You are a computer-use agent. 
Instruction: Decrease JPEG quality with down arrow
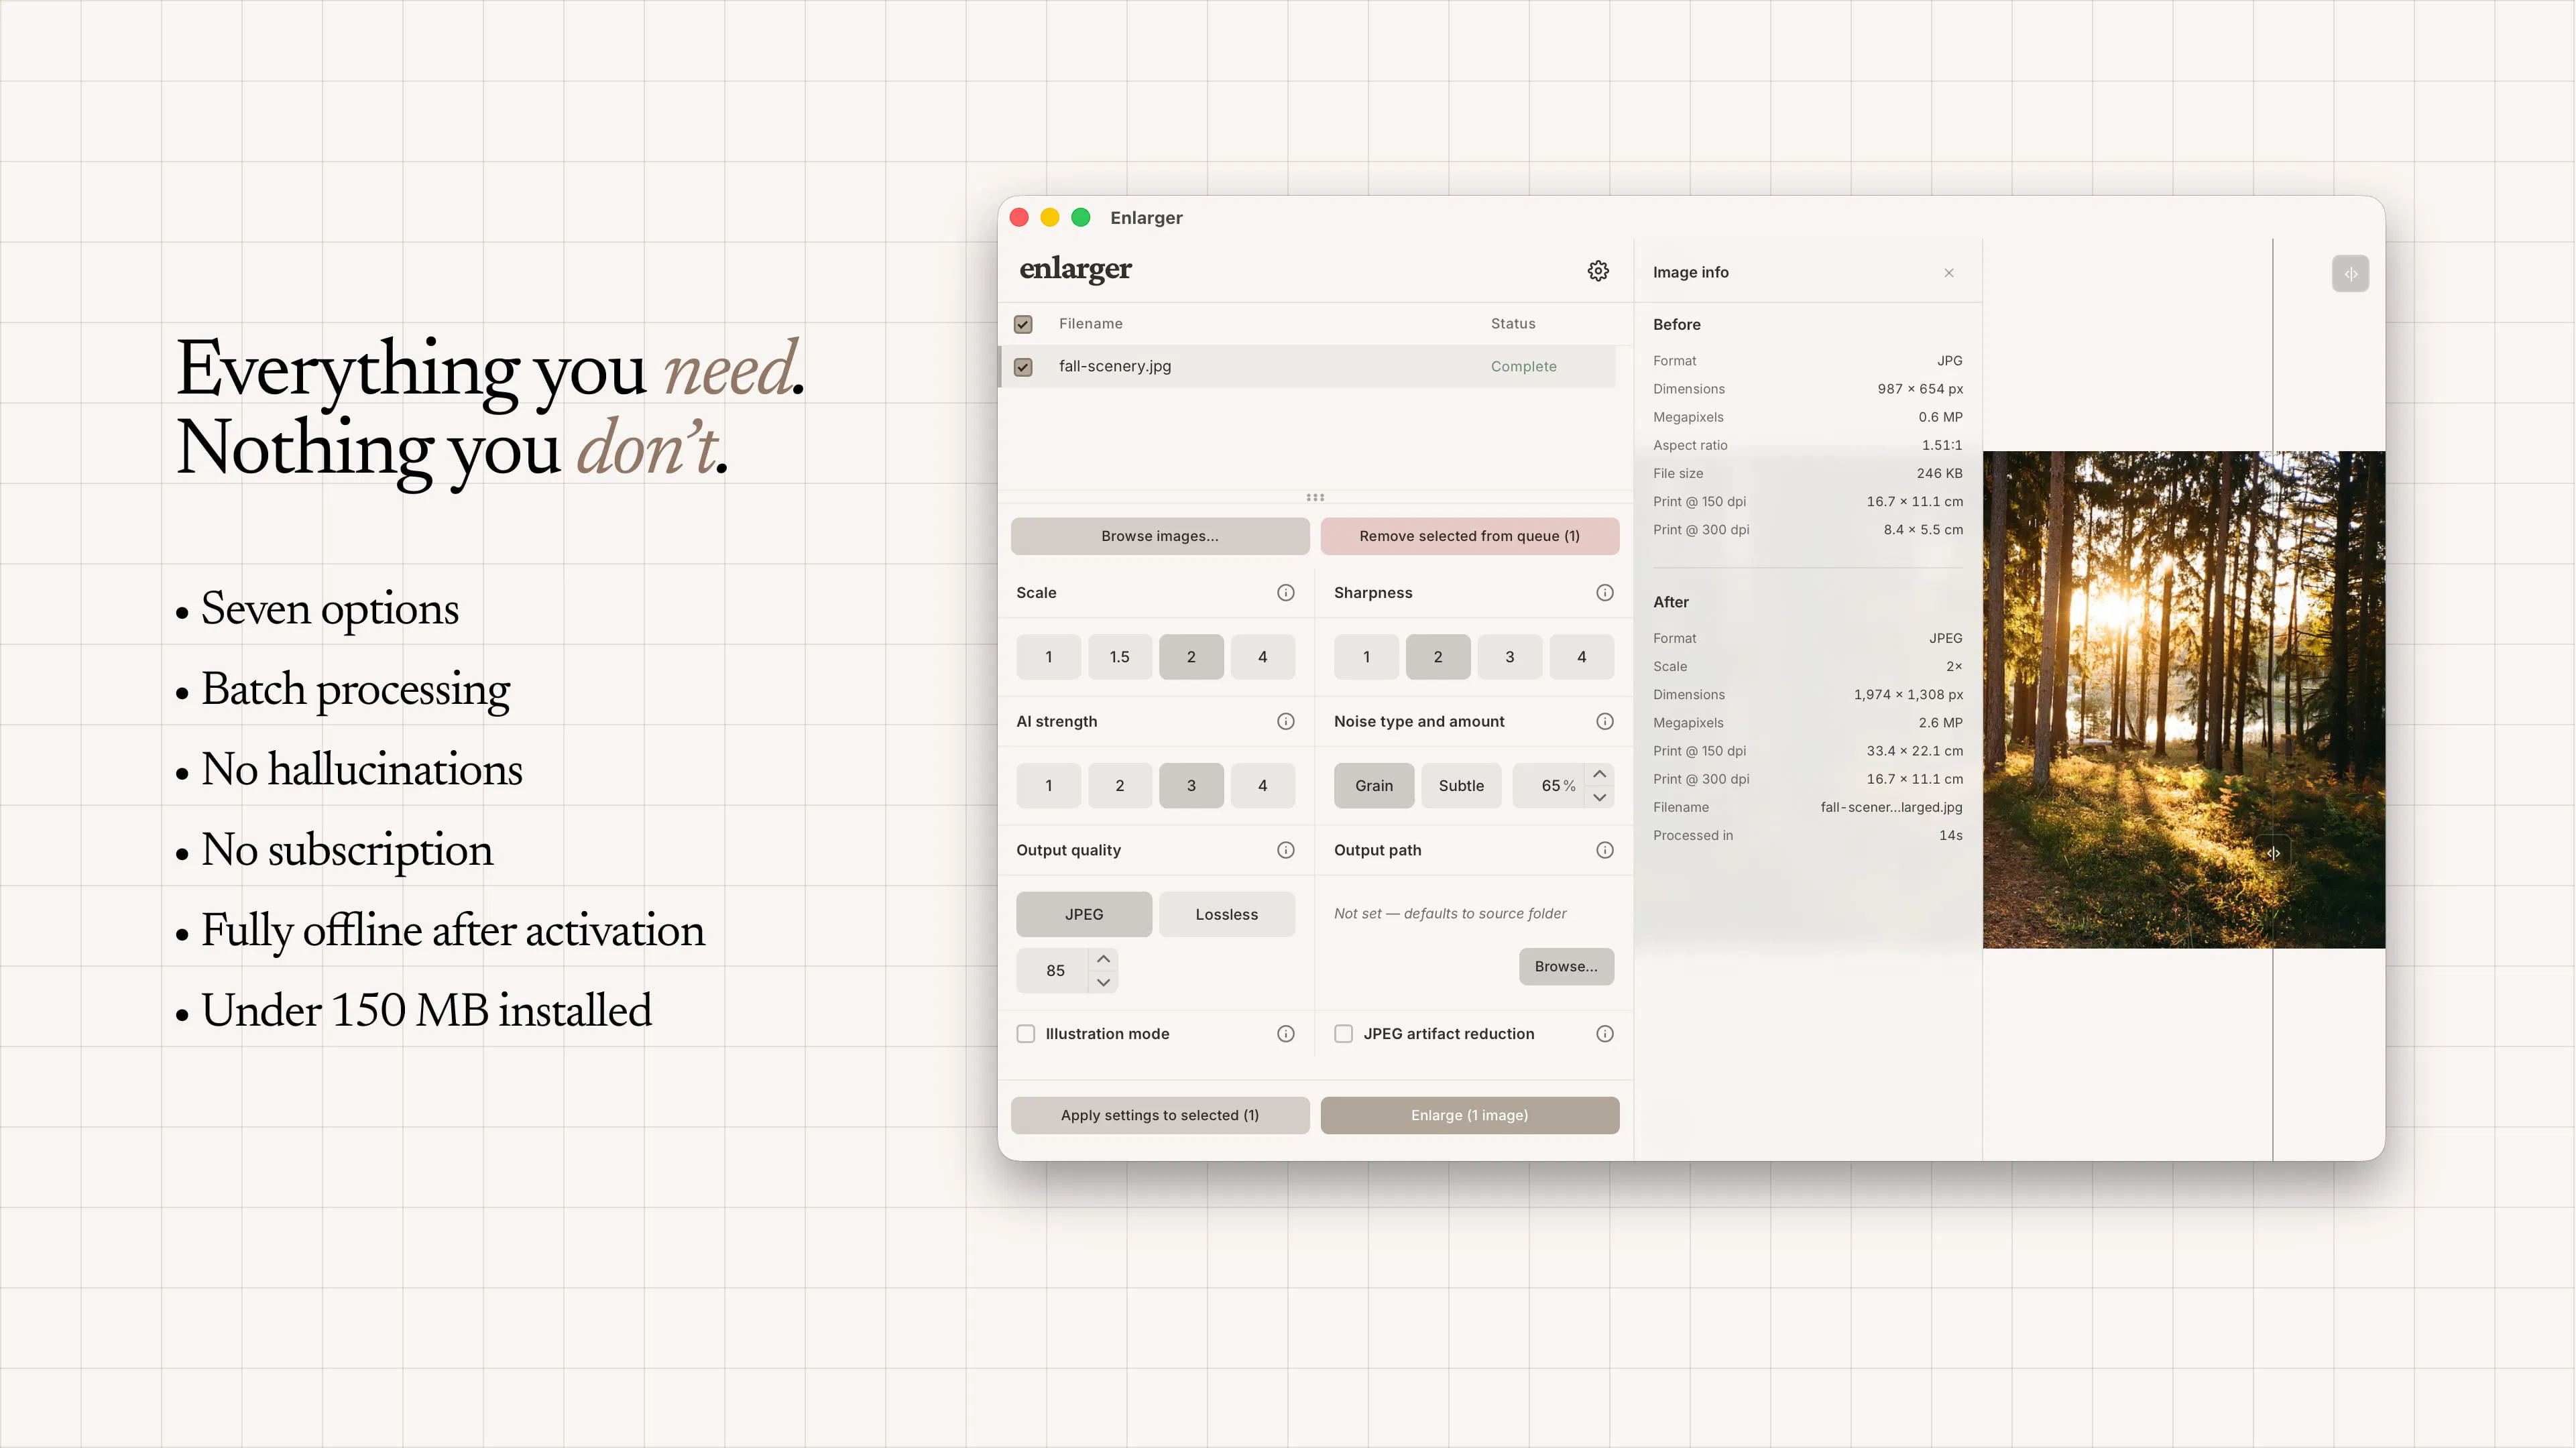1103,982
